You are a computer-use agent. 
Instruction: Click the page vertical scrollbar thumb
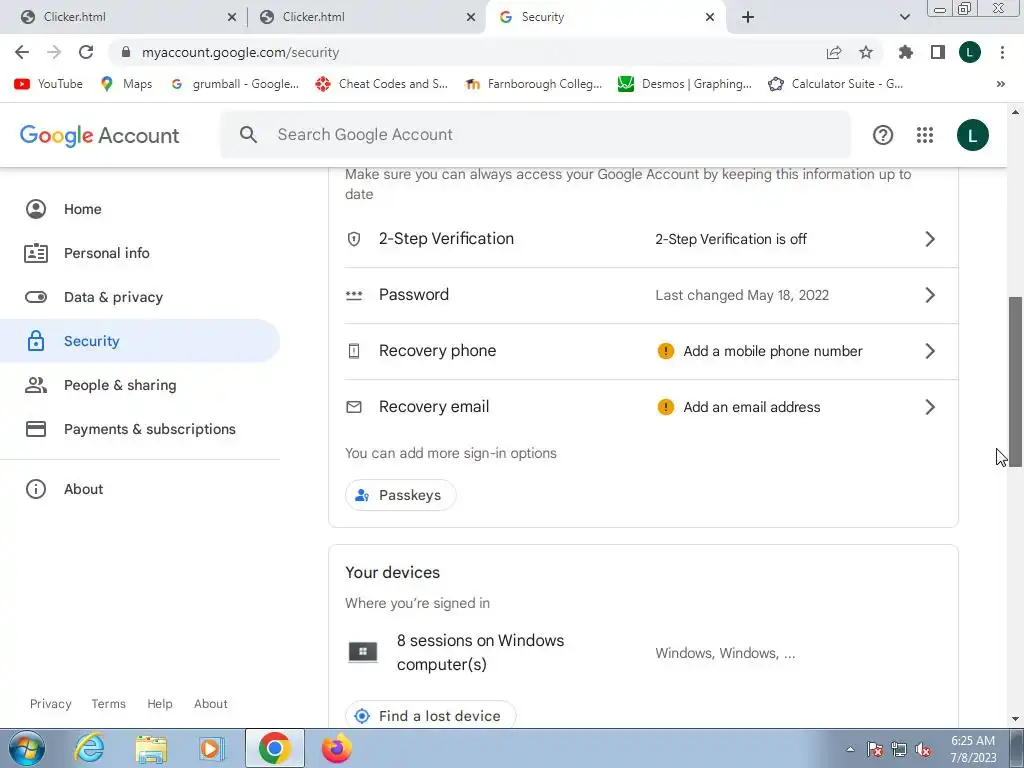pos(1016,382)
